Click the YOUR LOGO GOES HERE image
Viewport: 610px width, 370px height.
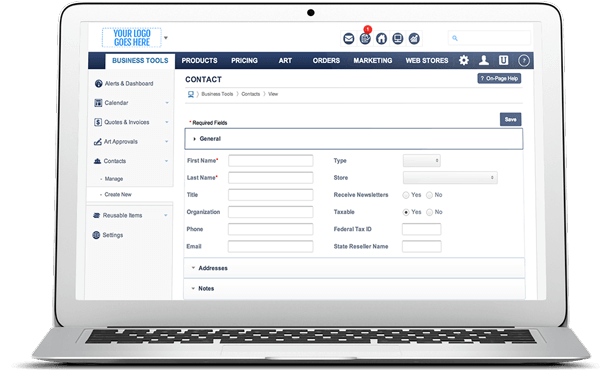(x=131, y=38)
